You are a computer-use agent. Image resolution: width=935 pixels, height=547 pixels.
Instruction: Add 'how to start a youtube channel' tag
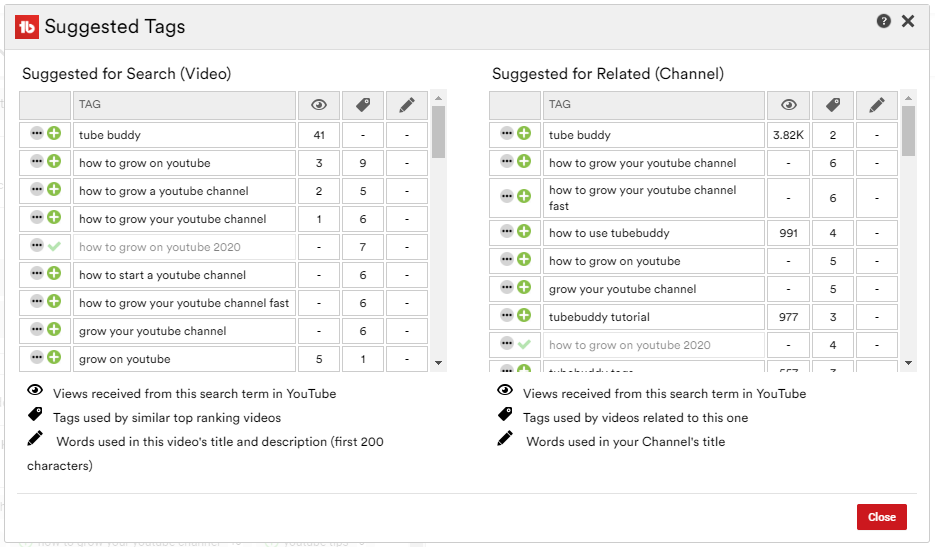[x=54, y=274]
